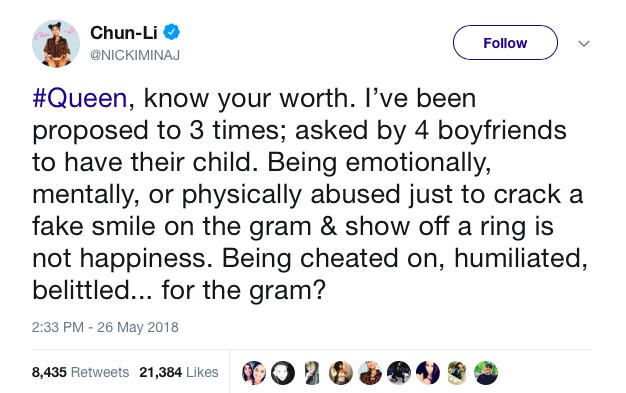This screenshot has height=393, width=626.
Task: Open the 2:33 PM - 26 May 2018 timestamp
Action: (105, 327)
